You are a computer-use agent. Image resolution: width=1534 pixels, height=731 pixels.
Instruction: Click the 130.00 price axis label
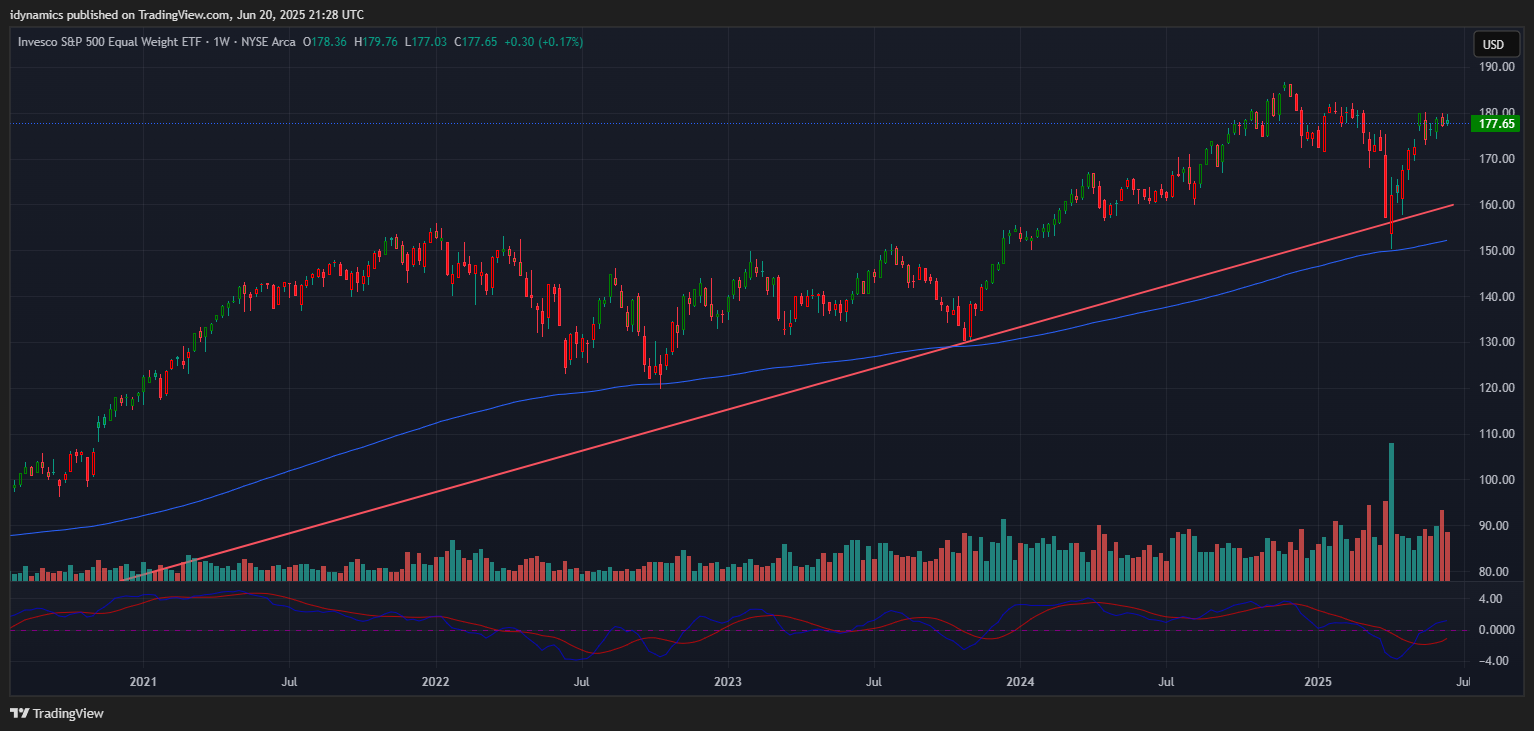[1497, 342]
